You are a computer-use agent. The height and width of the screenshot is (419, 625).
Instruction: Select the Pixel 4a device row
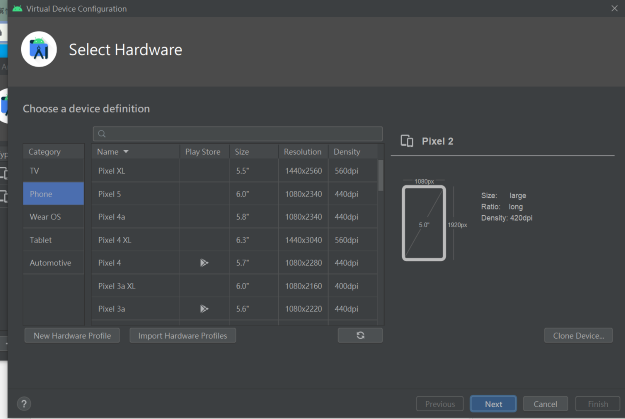pos(234,217)
